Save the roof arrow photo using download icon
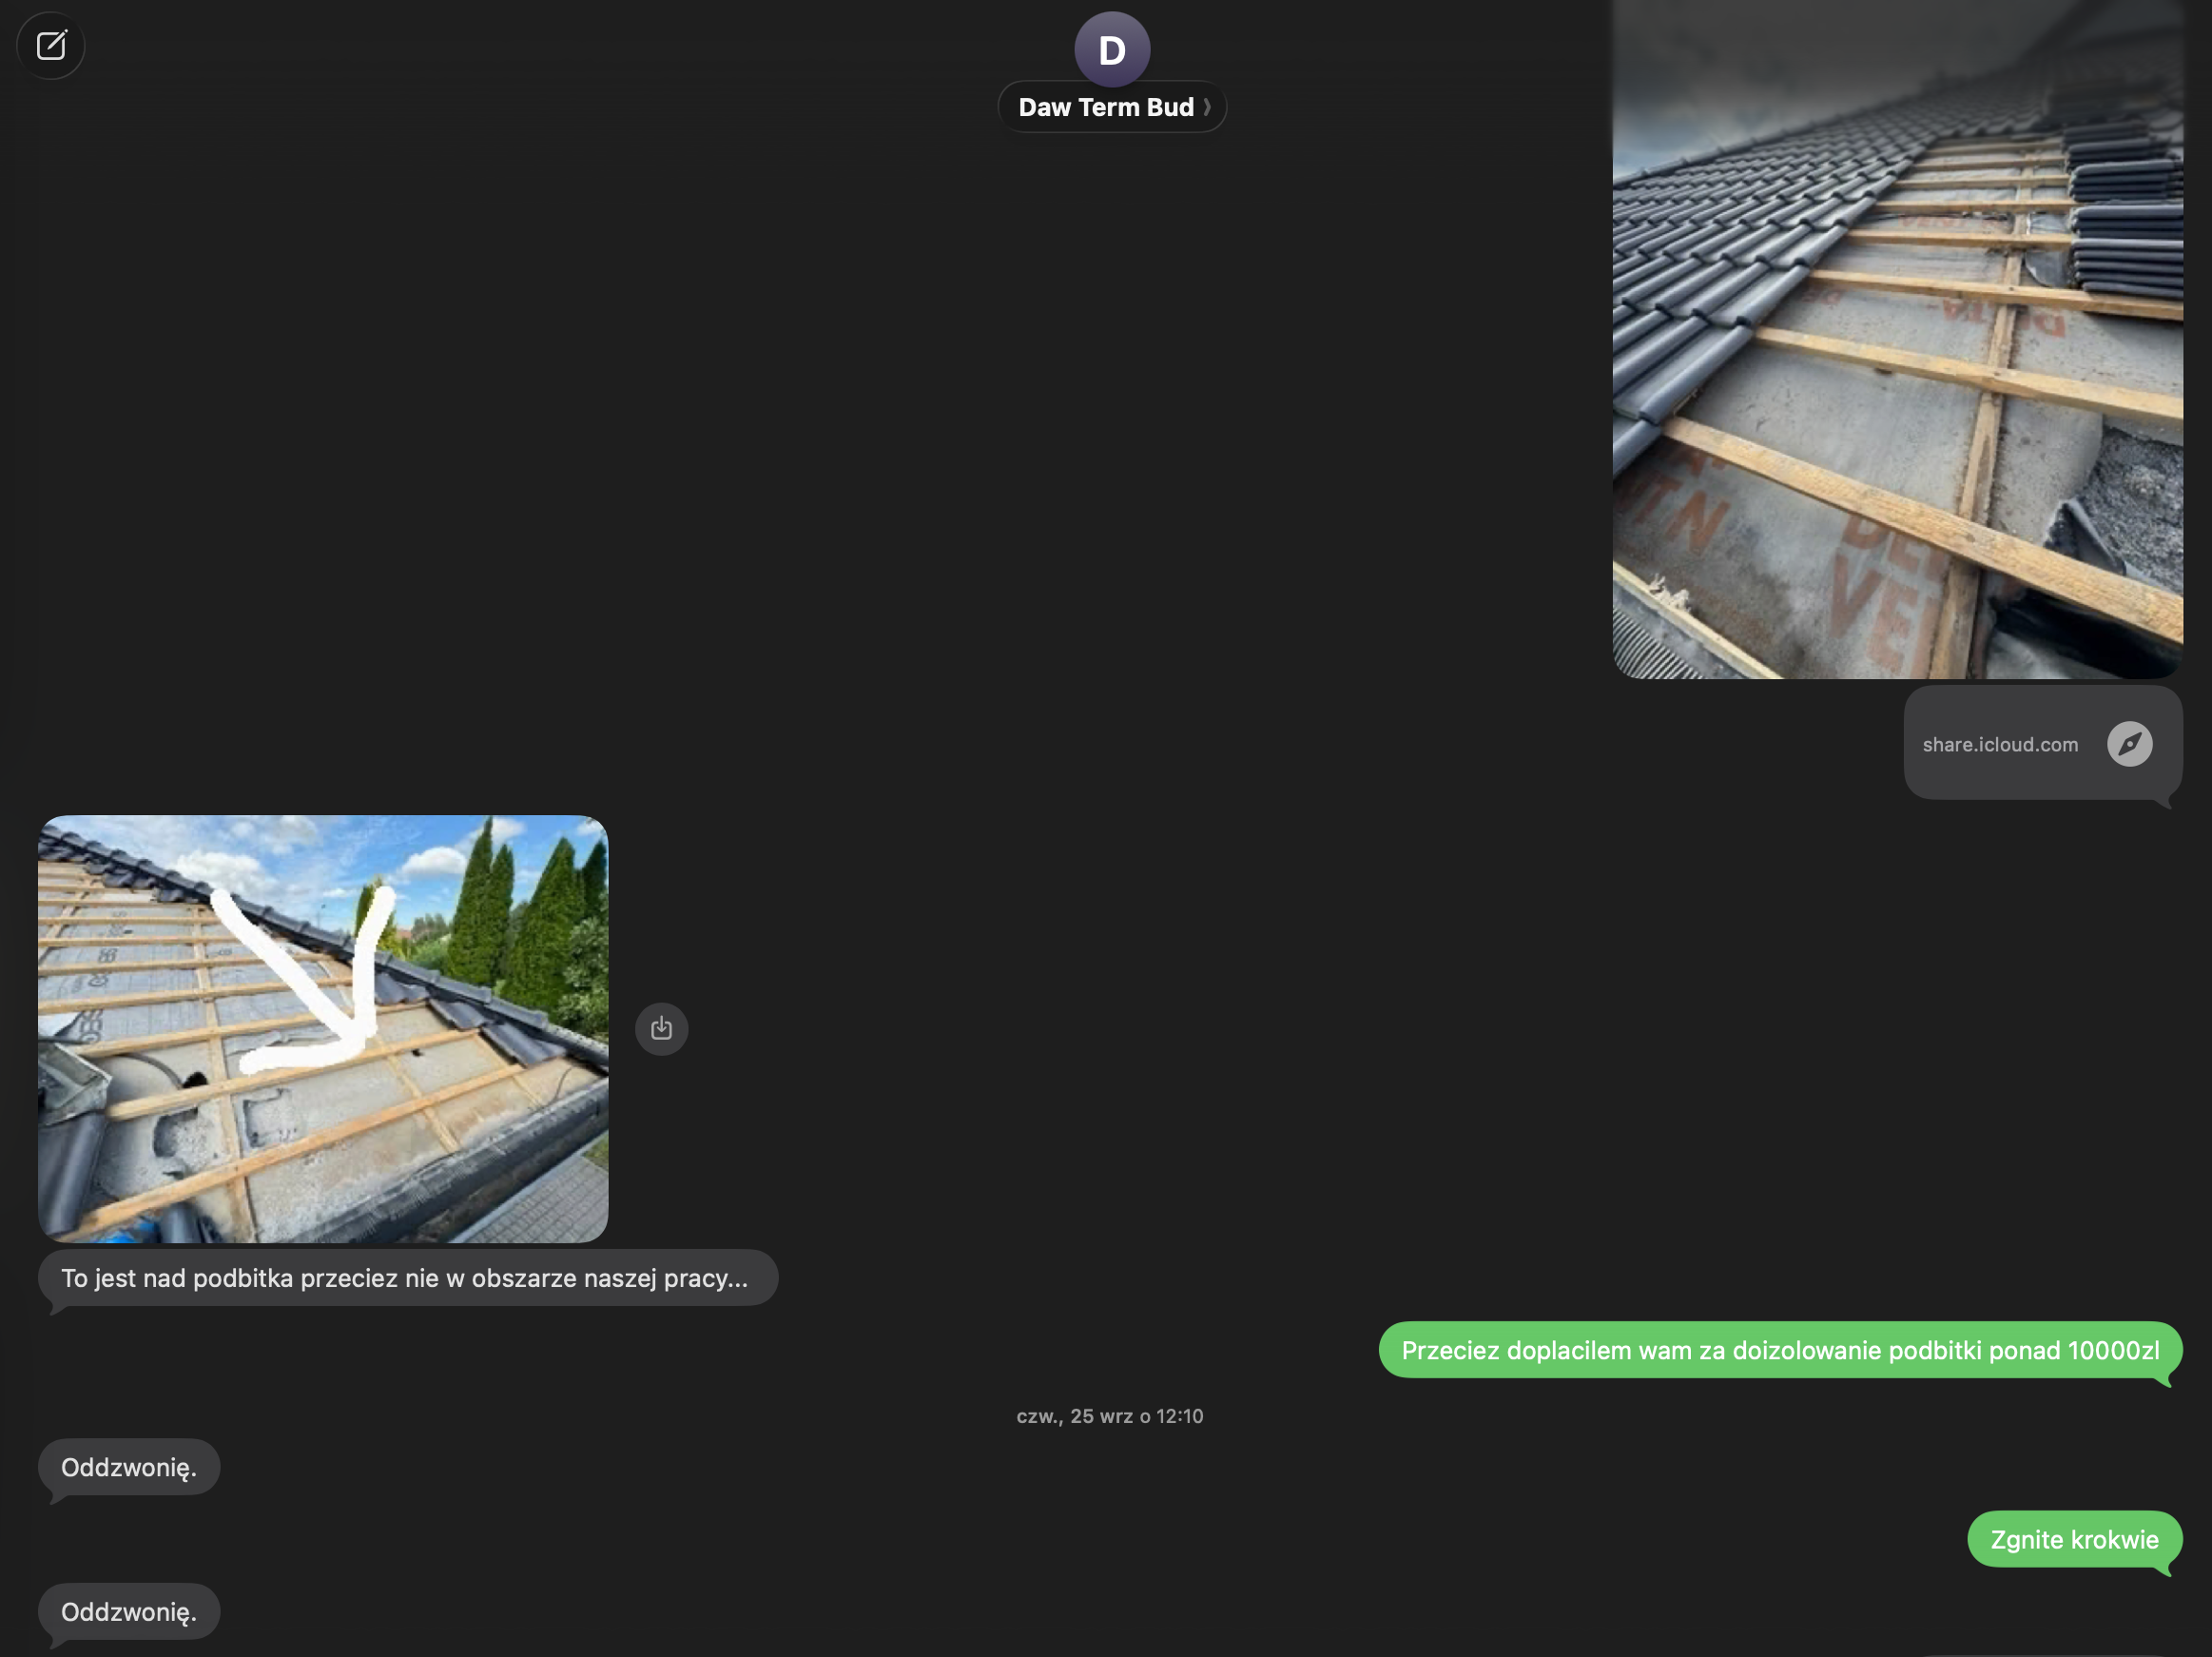Image resolution: width=2212 pixels, height=1657 pixels. tap(661, 1028)
